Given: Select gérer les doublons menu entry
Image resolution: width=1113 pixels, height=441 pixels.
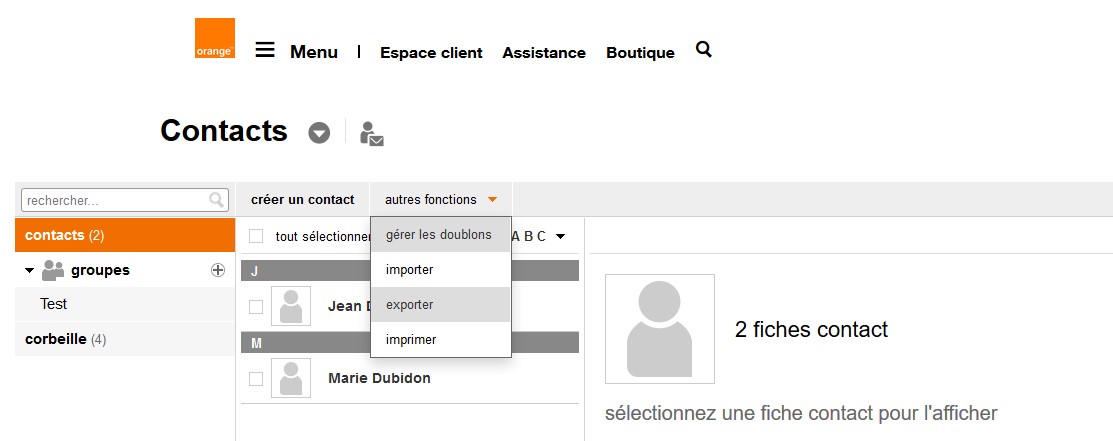Looking at the screenshot, I should tap(440, 234).
